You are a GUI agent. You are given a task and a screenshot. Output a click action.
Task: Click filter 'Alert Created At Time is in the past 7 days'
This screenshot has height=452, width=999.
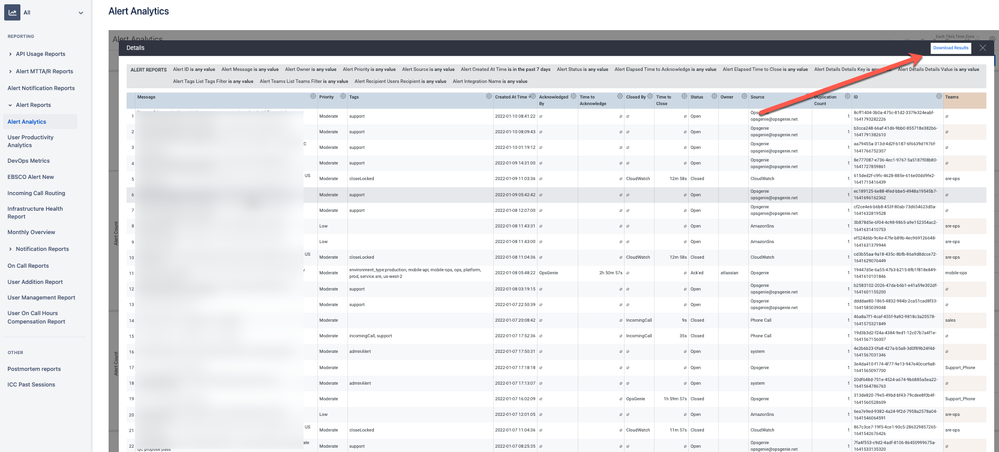(x=506, y=69)
